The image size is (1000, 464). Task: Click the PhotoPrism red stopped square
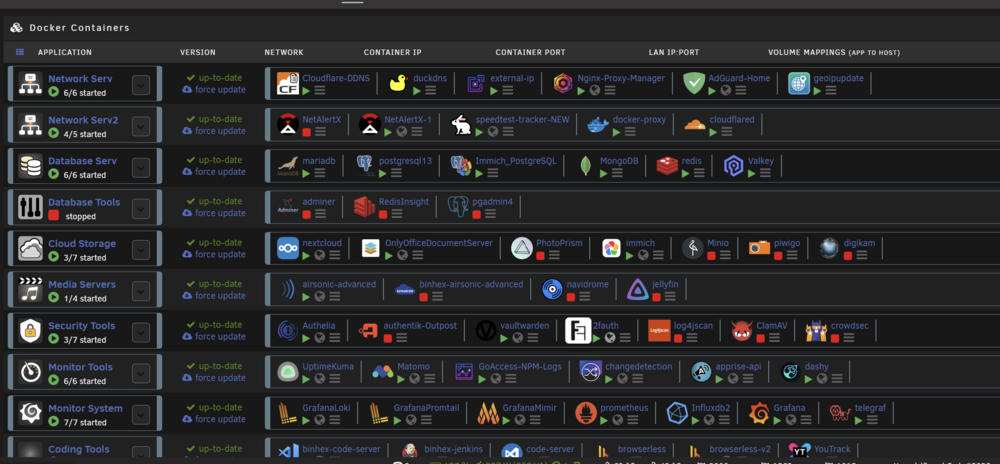tap(540, 255)
